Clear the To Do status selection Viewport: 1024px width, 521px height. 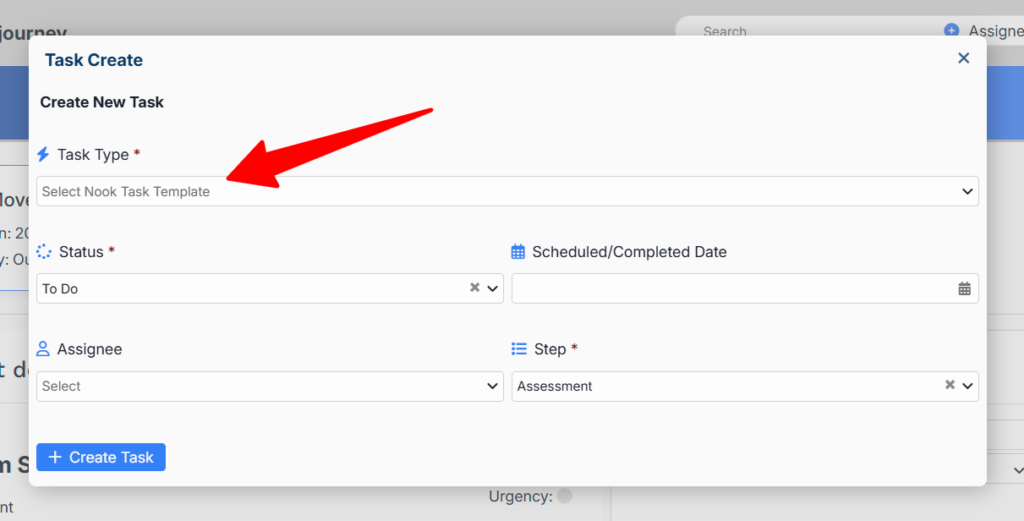(475, 288)
